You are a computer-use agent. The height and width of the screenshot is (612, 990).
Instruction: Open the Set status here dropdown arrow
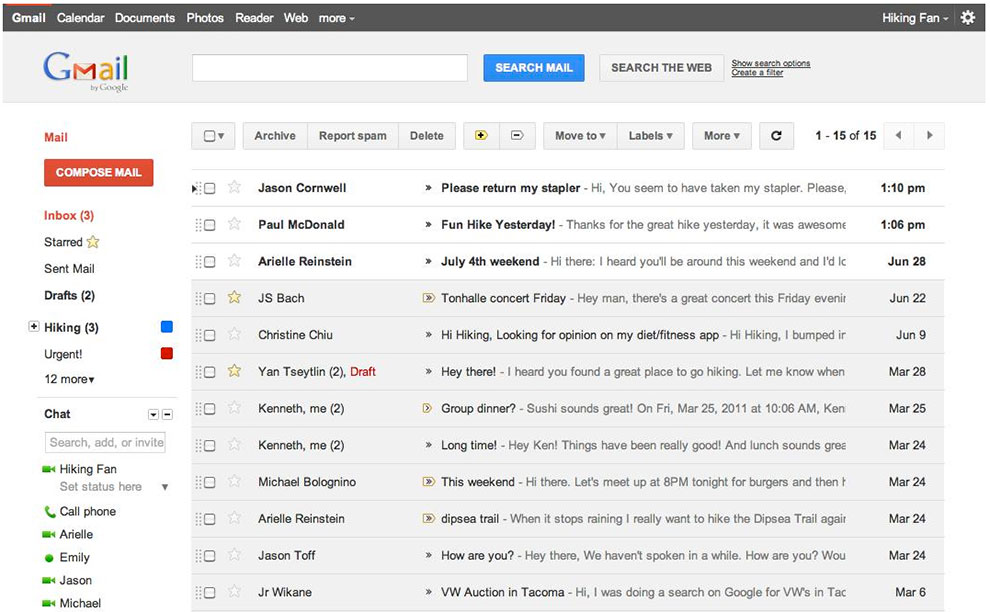pyautogui.click(x=165, y=487)
